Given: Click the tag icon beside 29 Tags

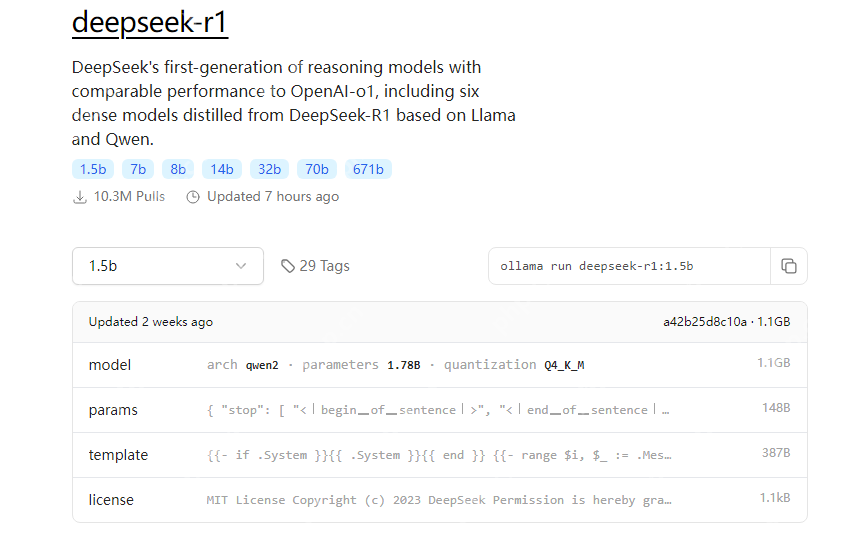Looking at the screenshot, I should pos(288,266).
